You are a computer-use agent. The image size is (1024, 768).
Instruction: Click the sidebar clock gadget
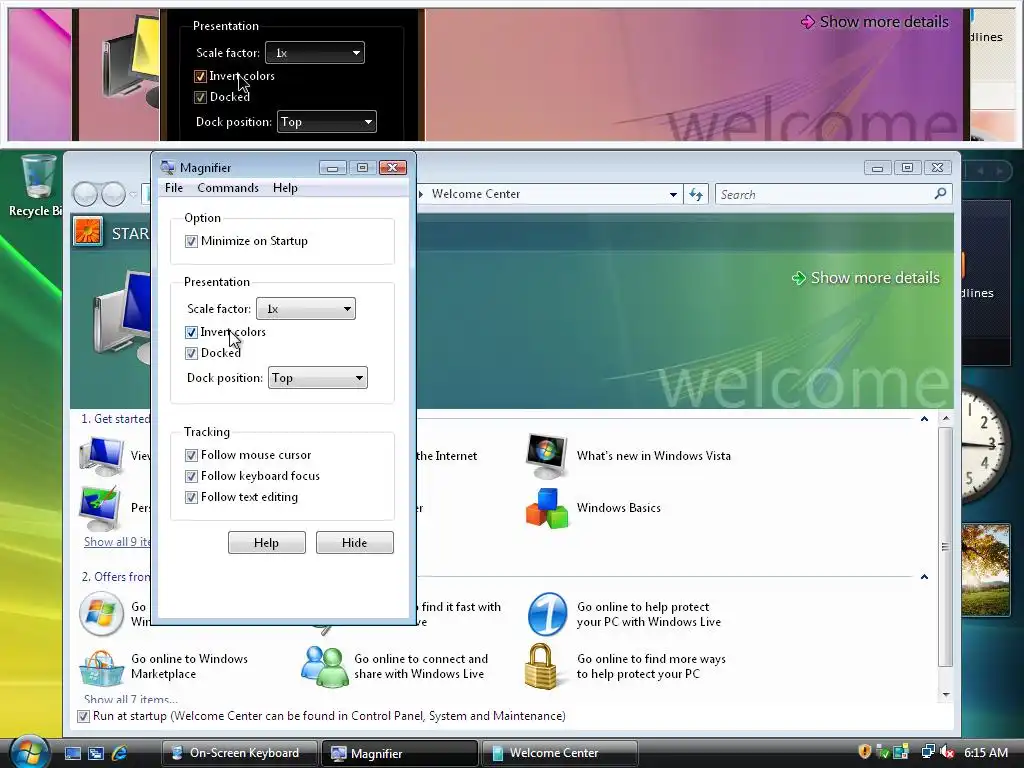pyautogui.click(x=986, y=444)
